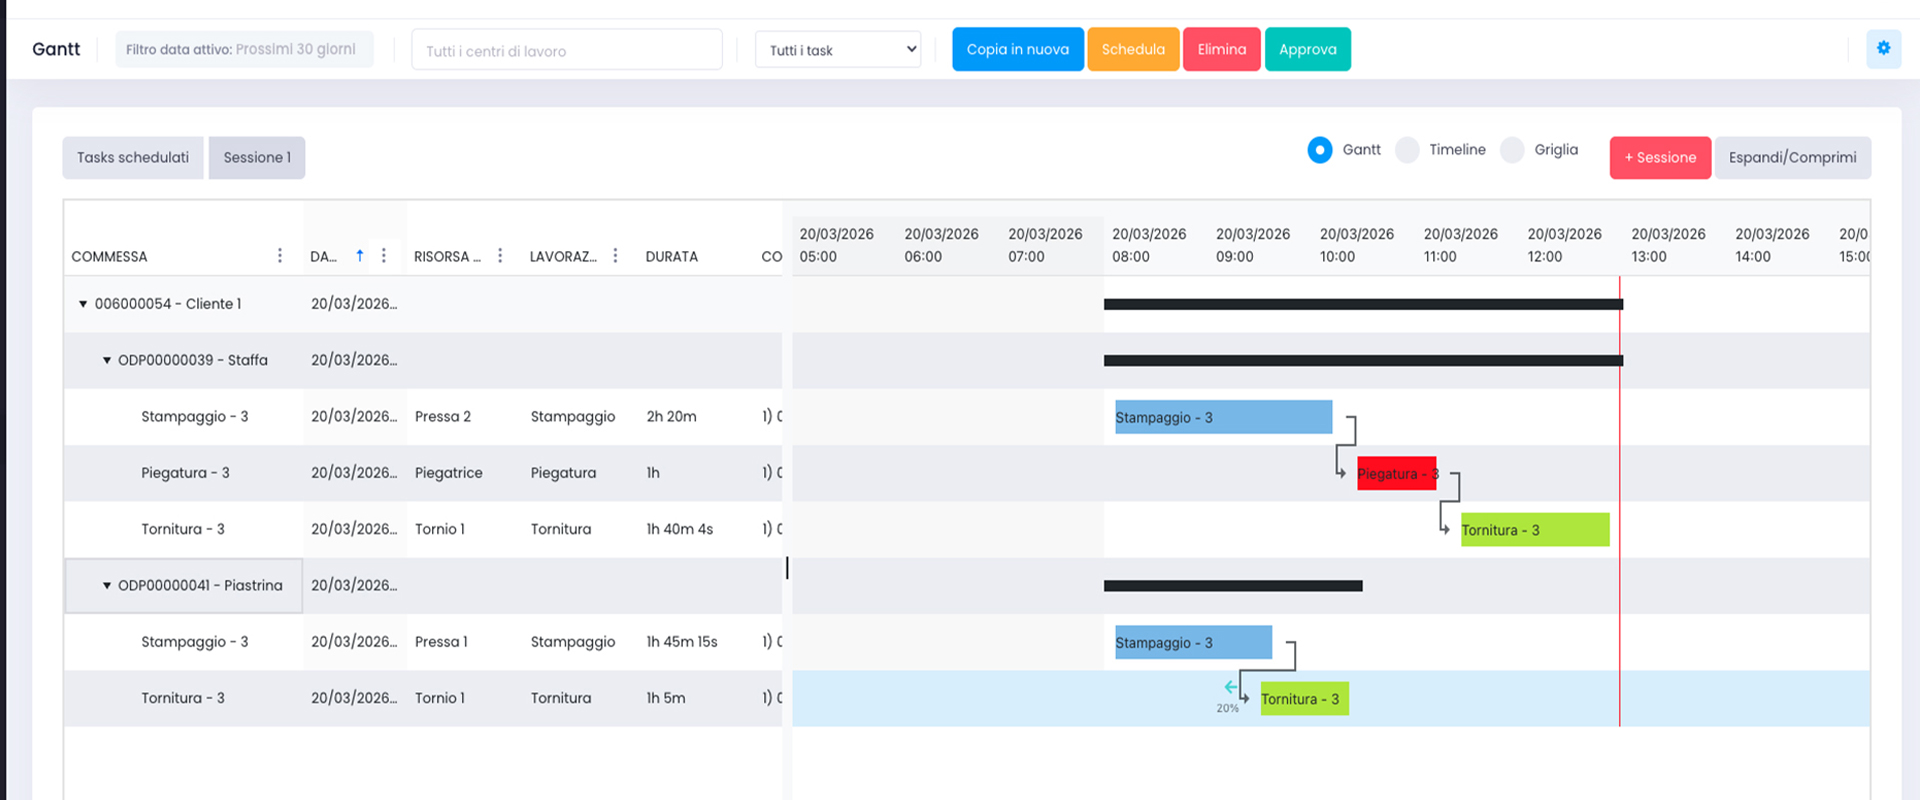Open the Tutti i task dropdown
The height and width of the screenshot is (800, 1920).
[x=838, y=50]
